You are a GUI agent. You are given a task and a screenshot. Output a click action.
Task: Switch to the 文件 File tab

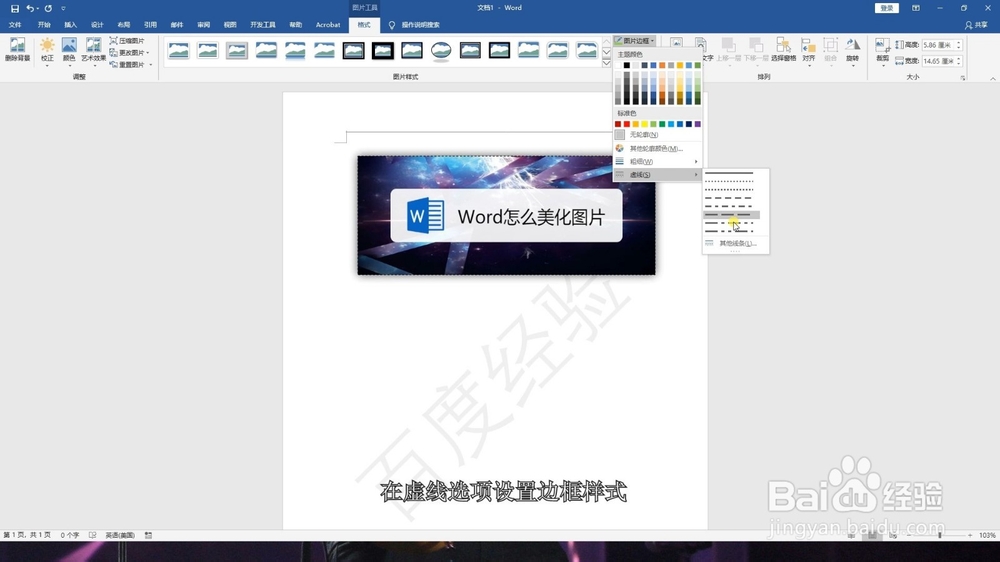[15, 25]
